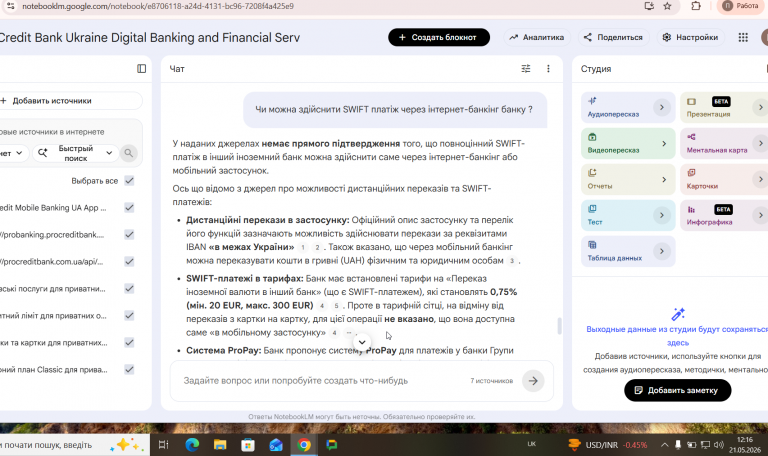Click the '7 источников' label
This screenshot has width=768, height=456.
tap(492, 381)
